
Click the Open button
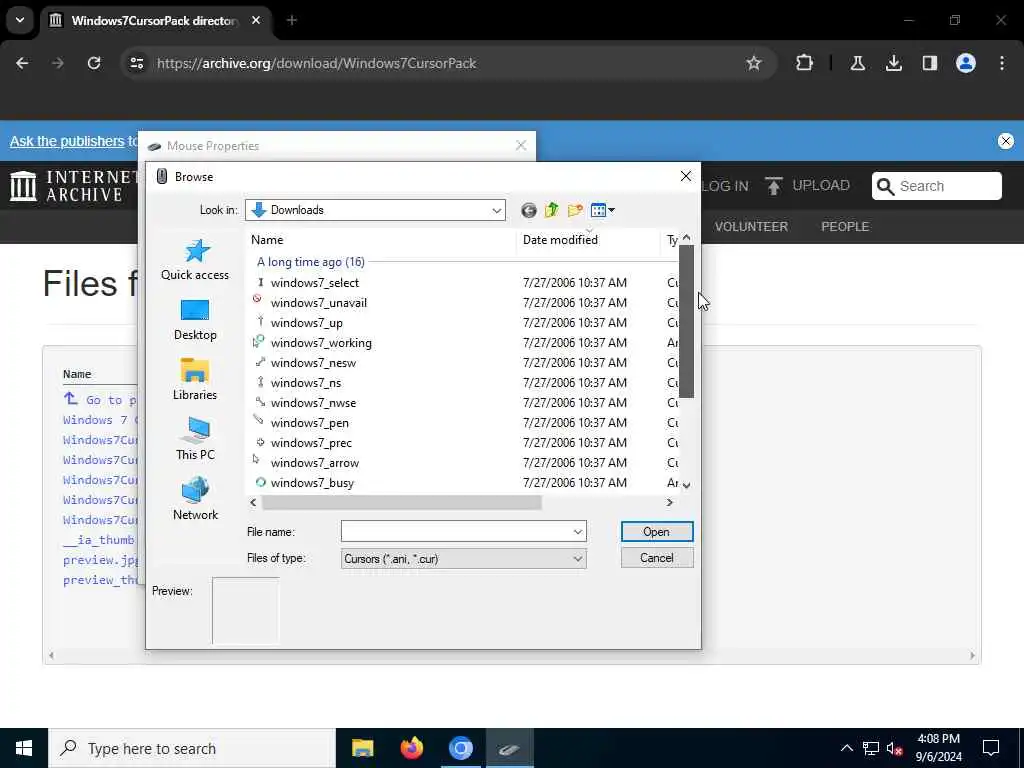pyautogui.click(x=657, y=532)
